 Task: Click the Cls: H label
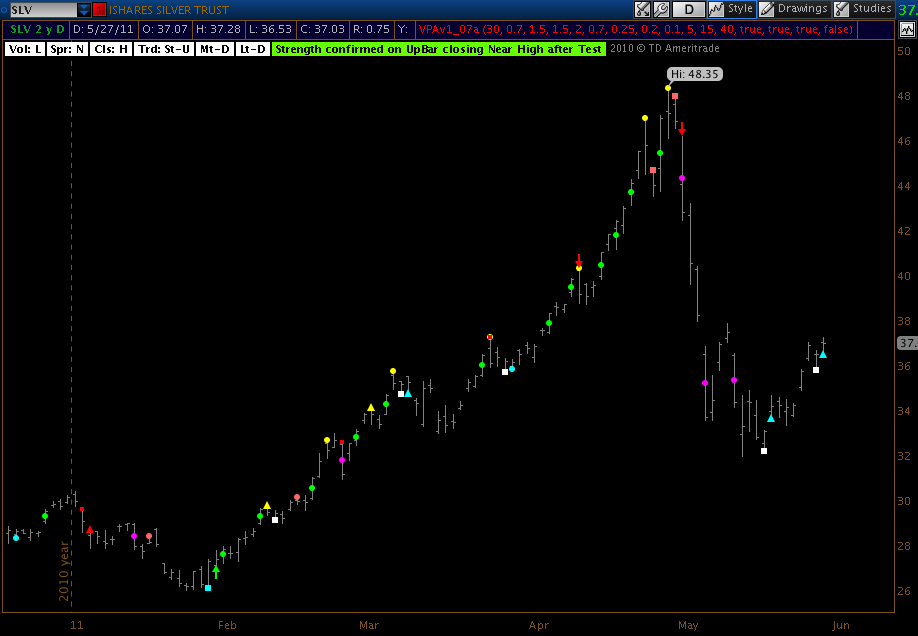pos(111,49)
